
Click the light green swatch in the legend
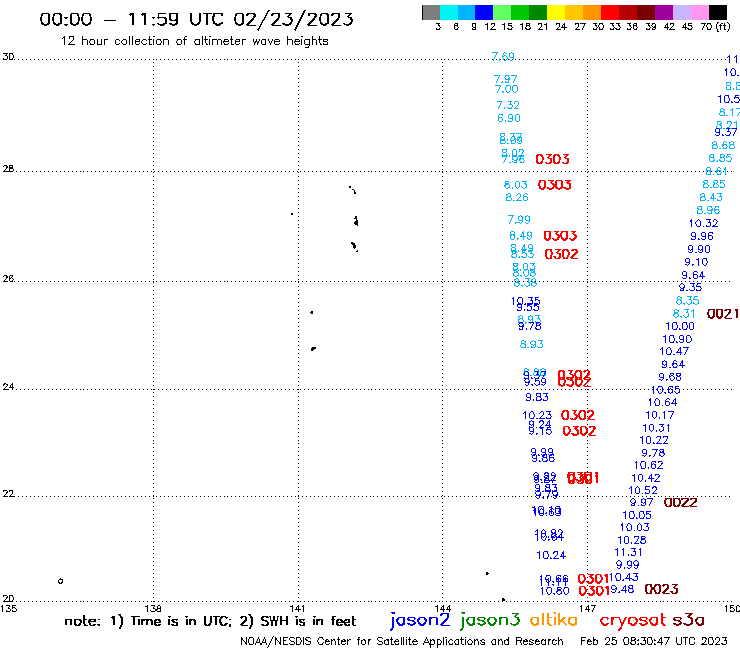tap(502, 12)
